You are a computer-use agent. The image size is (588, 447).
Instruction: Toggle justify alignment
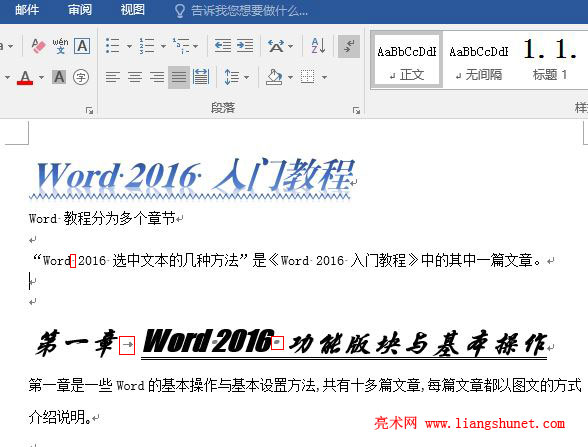coord(179,77)
